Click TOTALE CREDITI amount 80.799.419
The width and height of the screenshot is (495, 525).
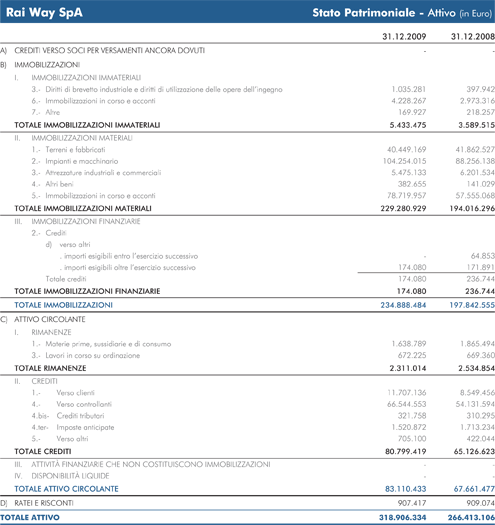(405, 452)
